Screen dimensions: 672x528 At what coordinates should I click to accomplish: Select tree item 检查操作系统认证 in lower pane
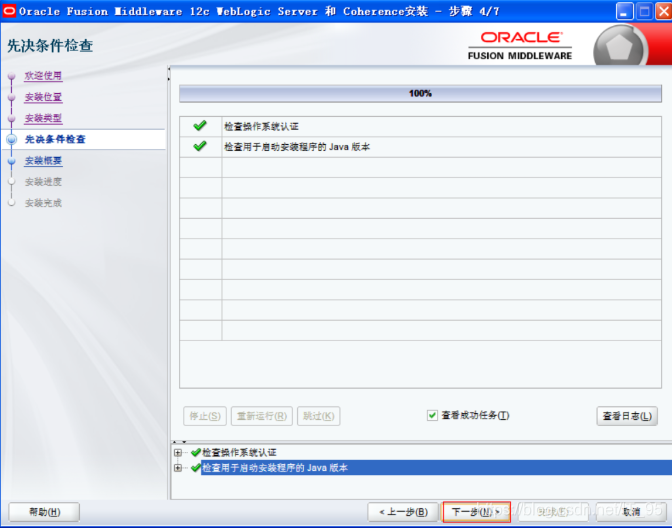pos(239,453)
